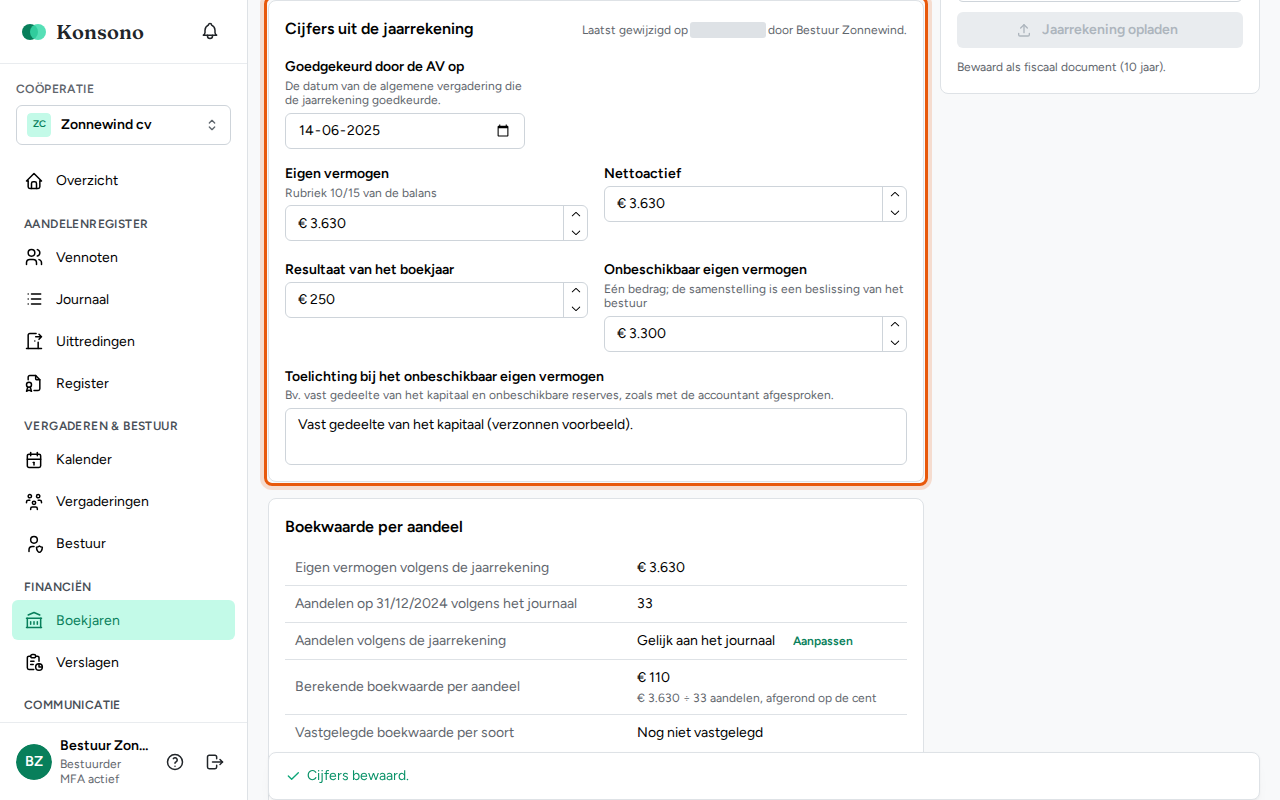Open the calendar picker in date field
The width and height of the screenshot is (1280, 800).
click(503, 131)
